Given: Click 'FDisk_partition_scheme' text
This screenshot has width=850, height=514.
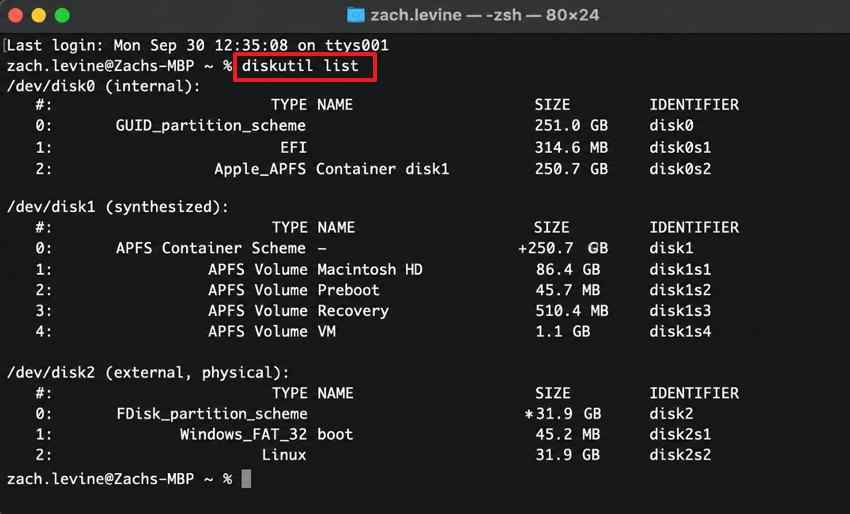Looking at the screenshot, I should [212, 414].
